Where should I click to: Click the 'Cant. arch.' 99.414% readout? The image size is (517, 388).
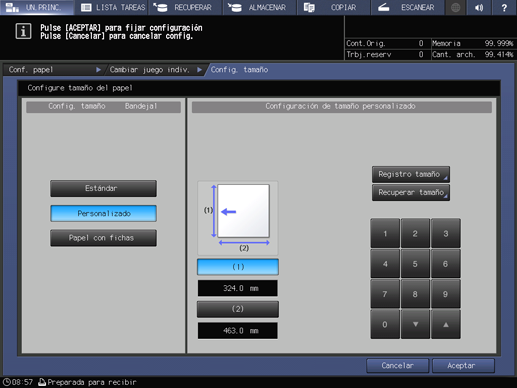pyautogui.click(x=472, y=54)
